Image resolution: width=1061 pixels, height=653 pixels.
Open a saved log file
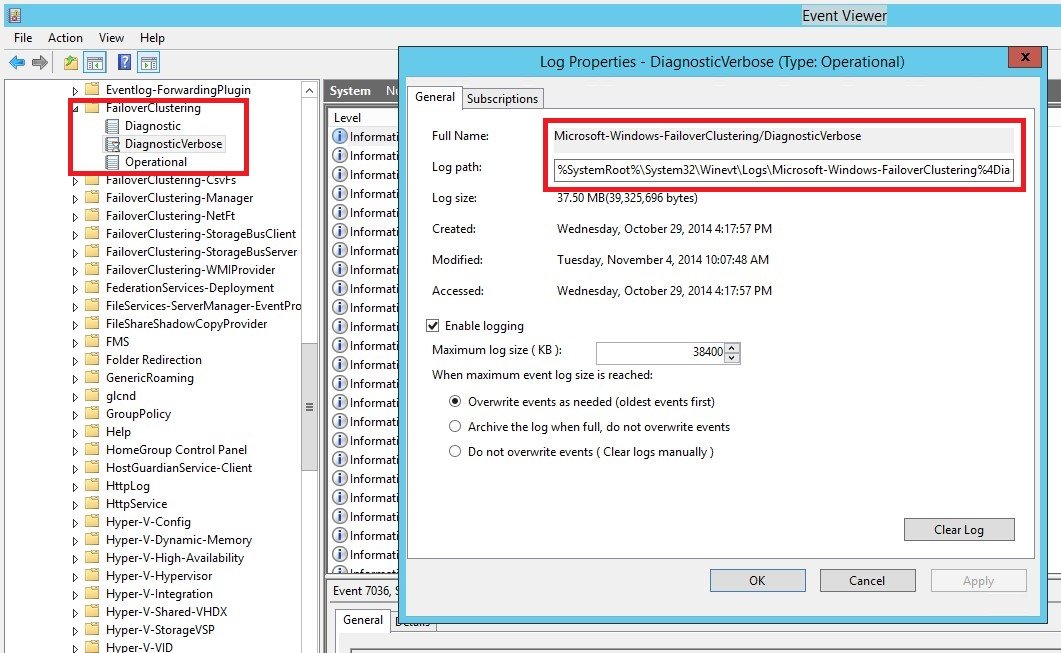pos(70,62)
